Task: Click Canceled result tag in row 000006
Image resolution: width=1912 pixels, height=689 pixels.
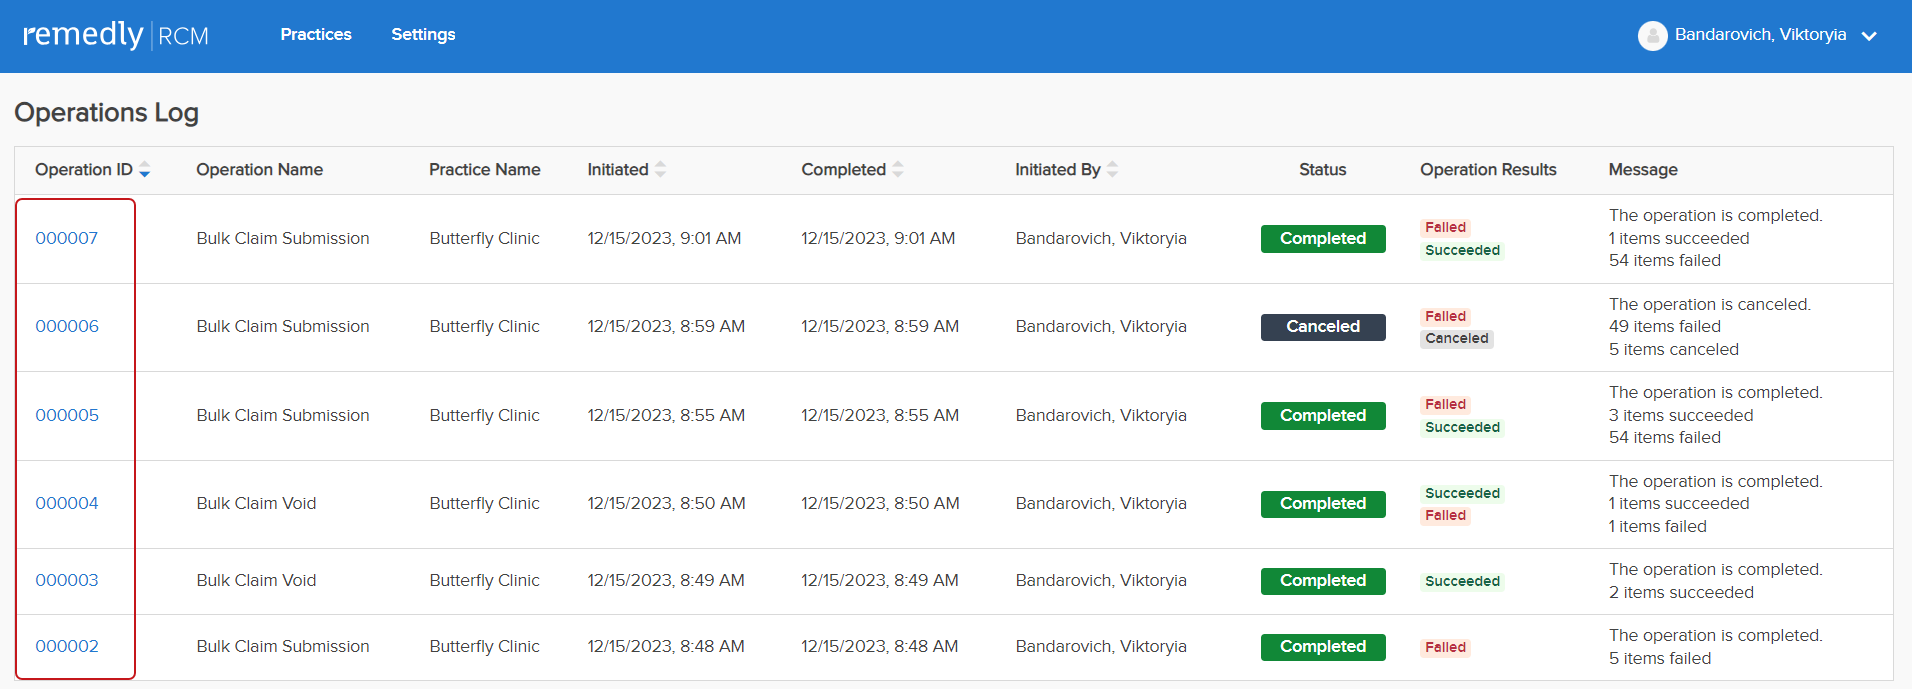Action: [1457, 338]
